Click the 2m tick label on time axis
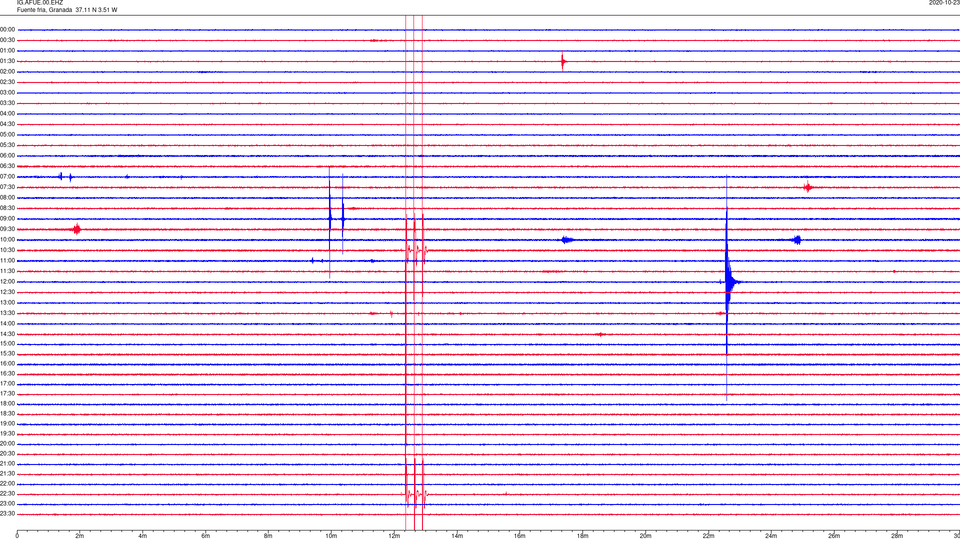The width and height of the screenshot is (960, 540). pos(80,536)
